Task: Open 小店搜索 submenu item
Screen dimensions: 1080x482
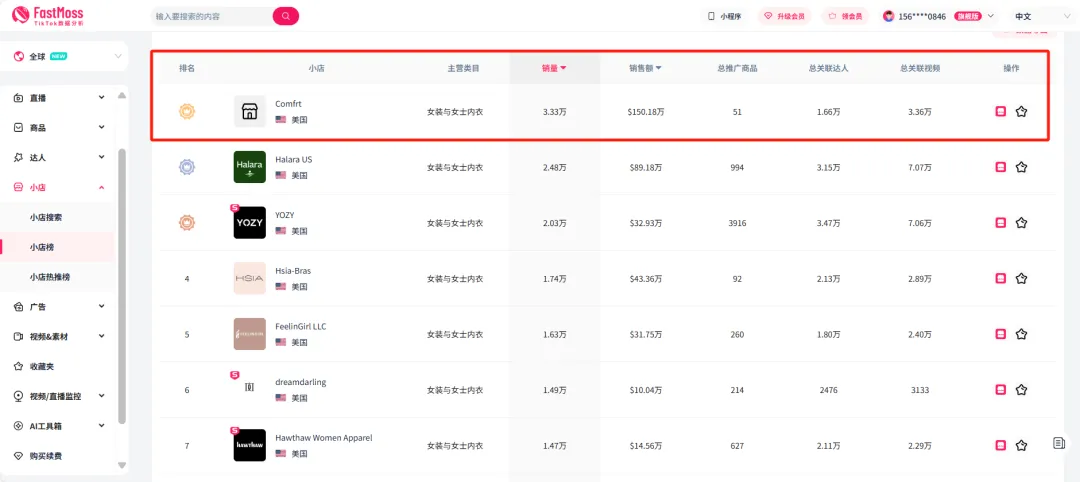Action: [x=46, y=217]
